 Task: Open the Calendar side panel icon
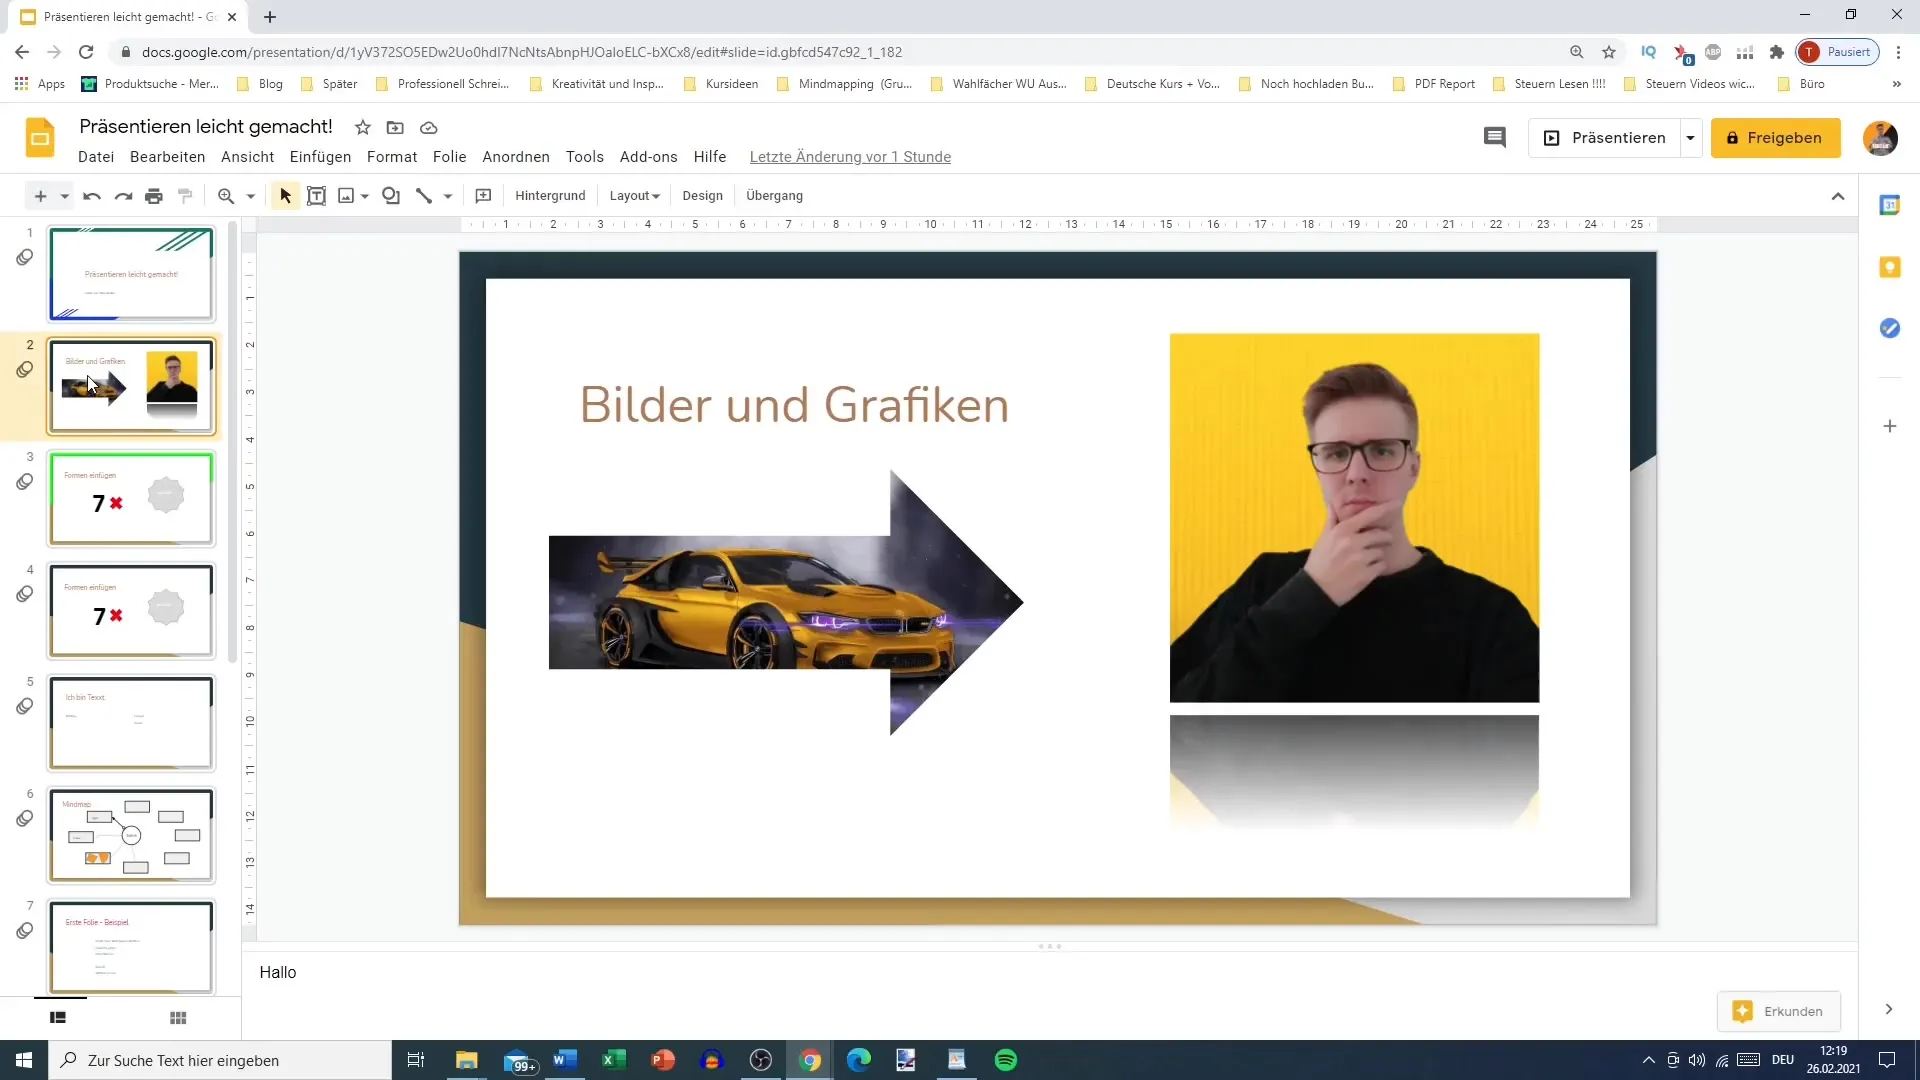(x=1889, y=205)
